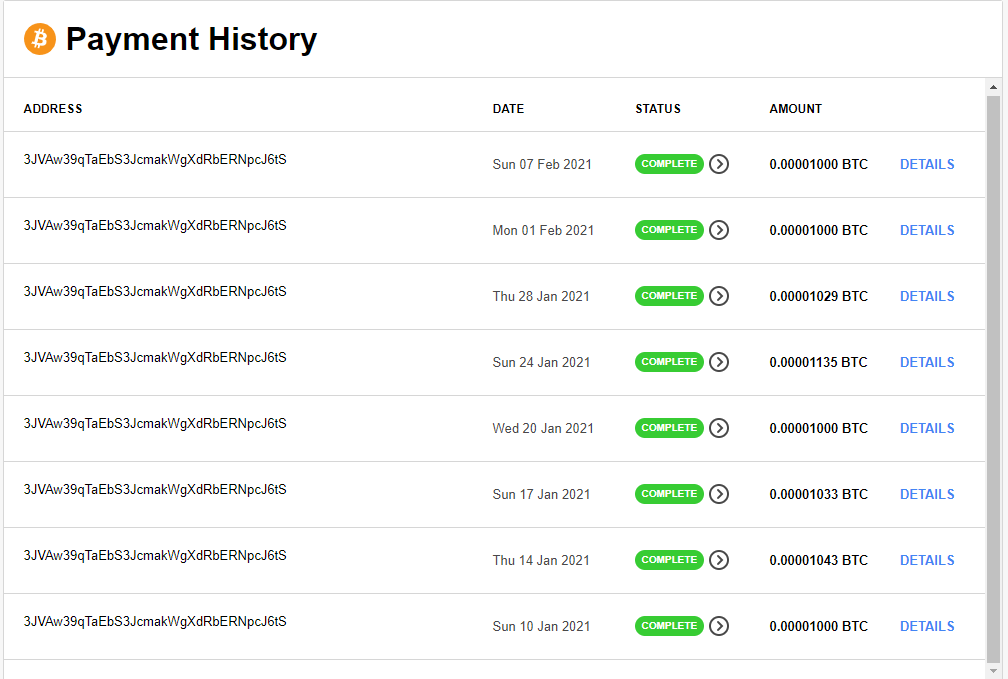Open arrow icon for Thu 14 Jan 2021 payment
Screen dimensions: 1008x679
click(x=719, y=560)
